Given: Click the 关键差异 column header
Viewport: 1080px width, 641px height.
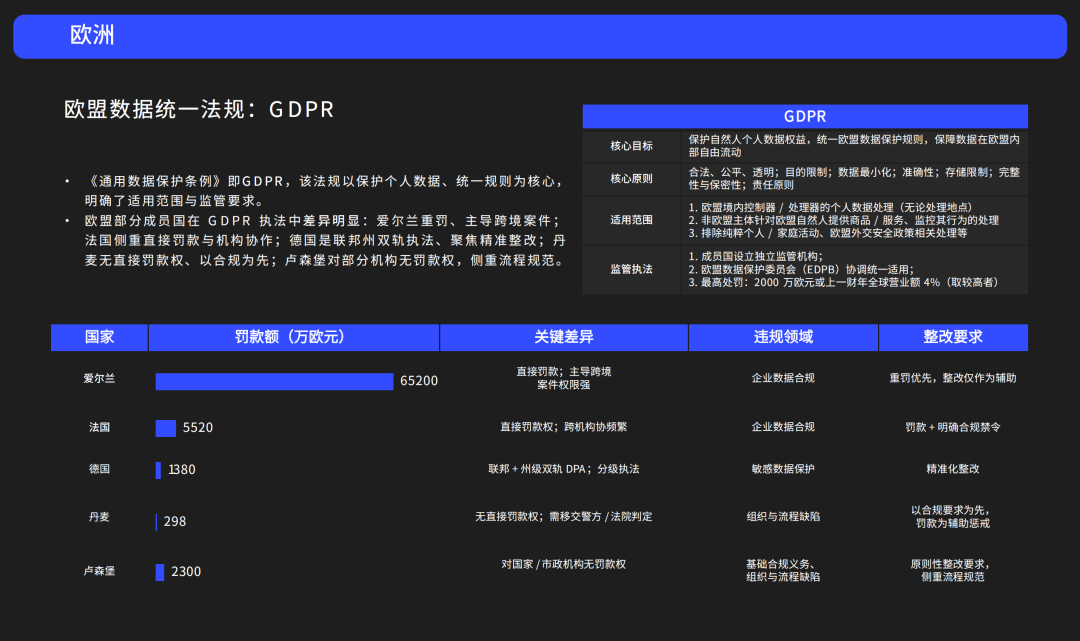Looking at the screenshot, I should coord(563,338).
